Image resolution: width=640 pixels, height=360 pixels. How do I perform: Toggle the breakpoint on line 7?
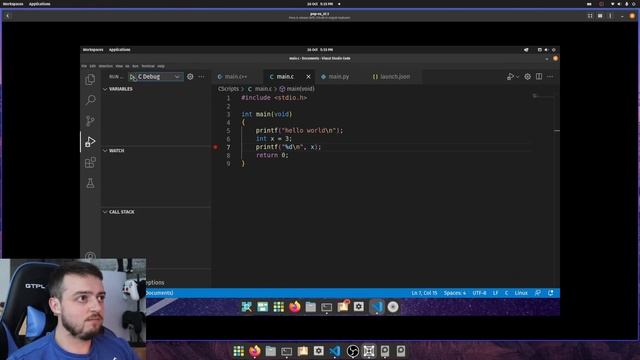tap(216, 147)
